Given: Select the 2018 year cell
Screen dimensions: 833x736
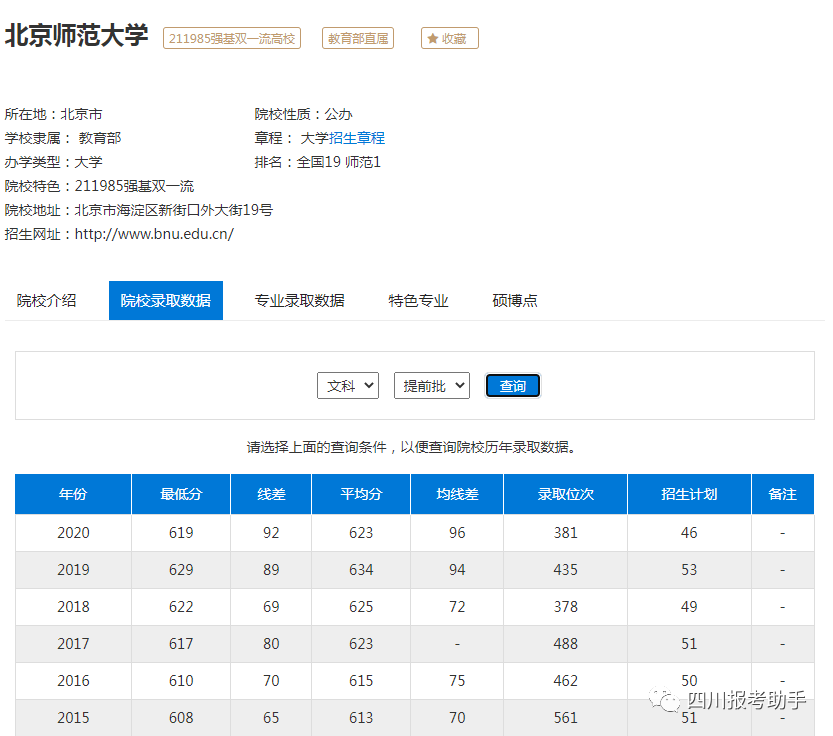Looking at the screenshot, I should pyautogui.click(x=73, y=607).
